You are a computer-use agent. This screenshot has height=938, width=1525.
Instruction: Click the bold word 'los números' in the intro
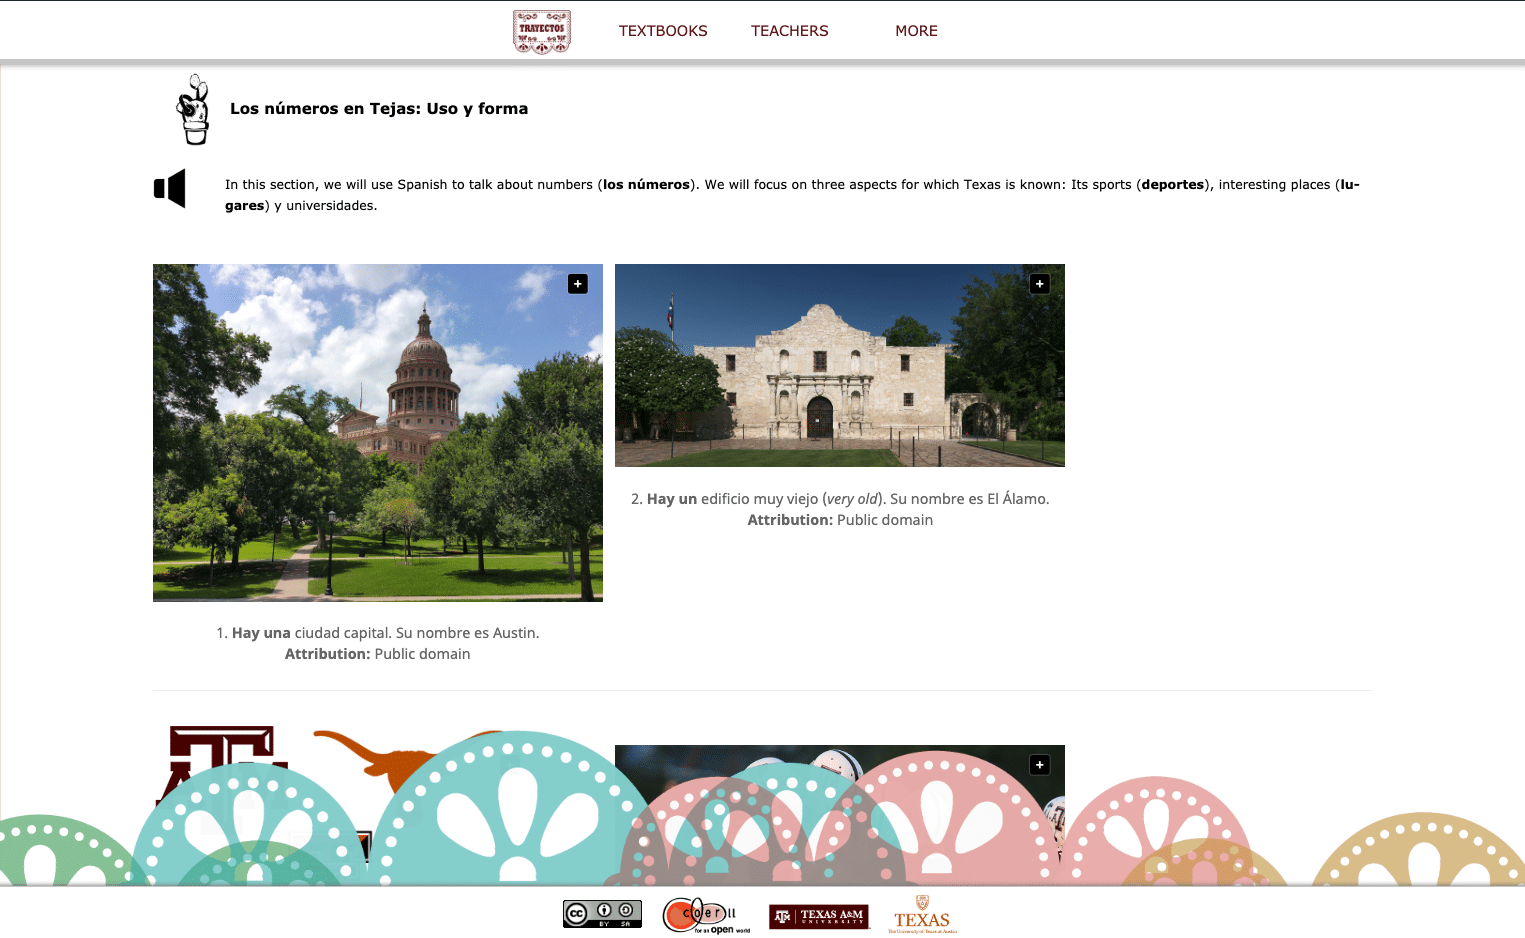pos(646,185)
